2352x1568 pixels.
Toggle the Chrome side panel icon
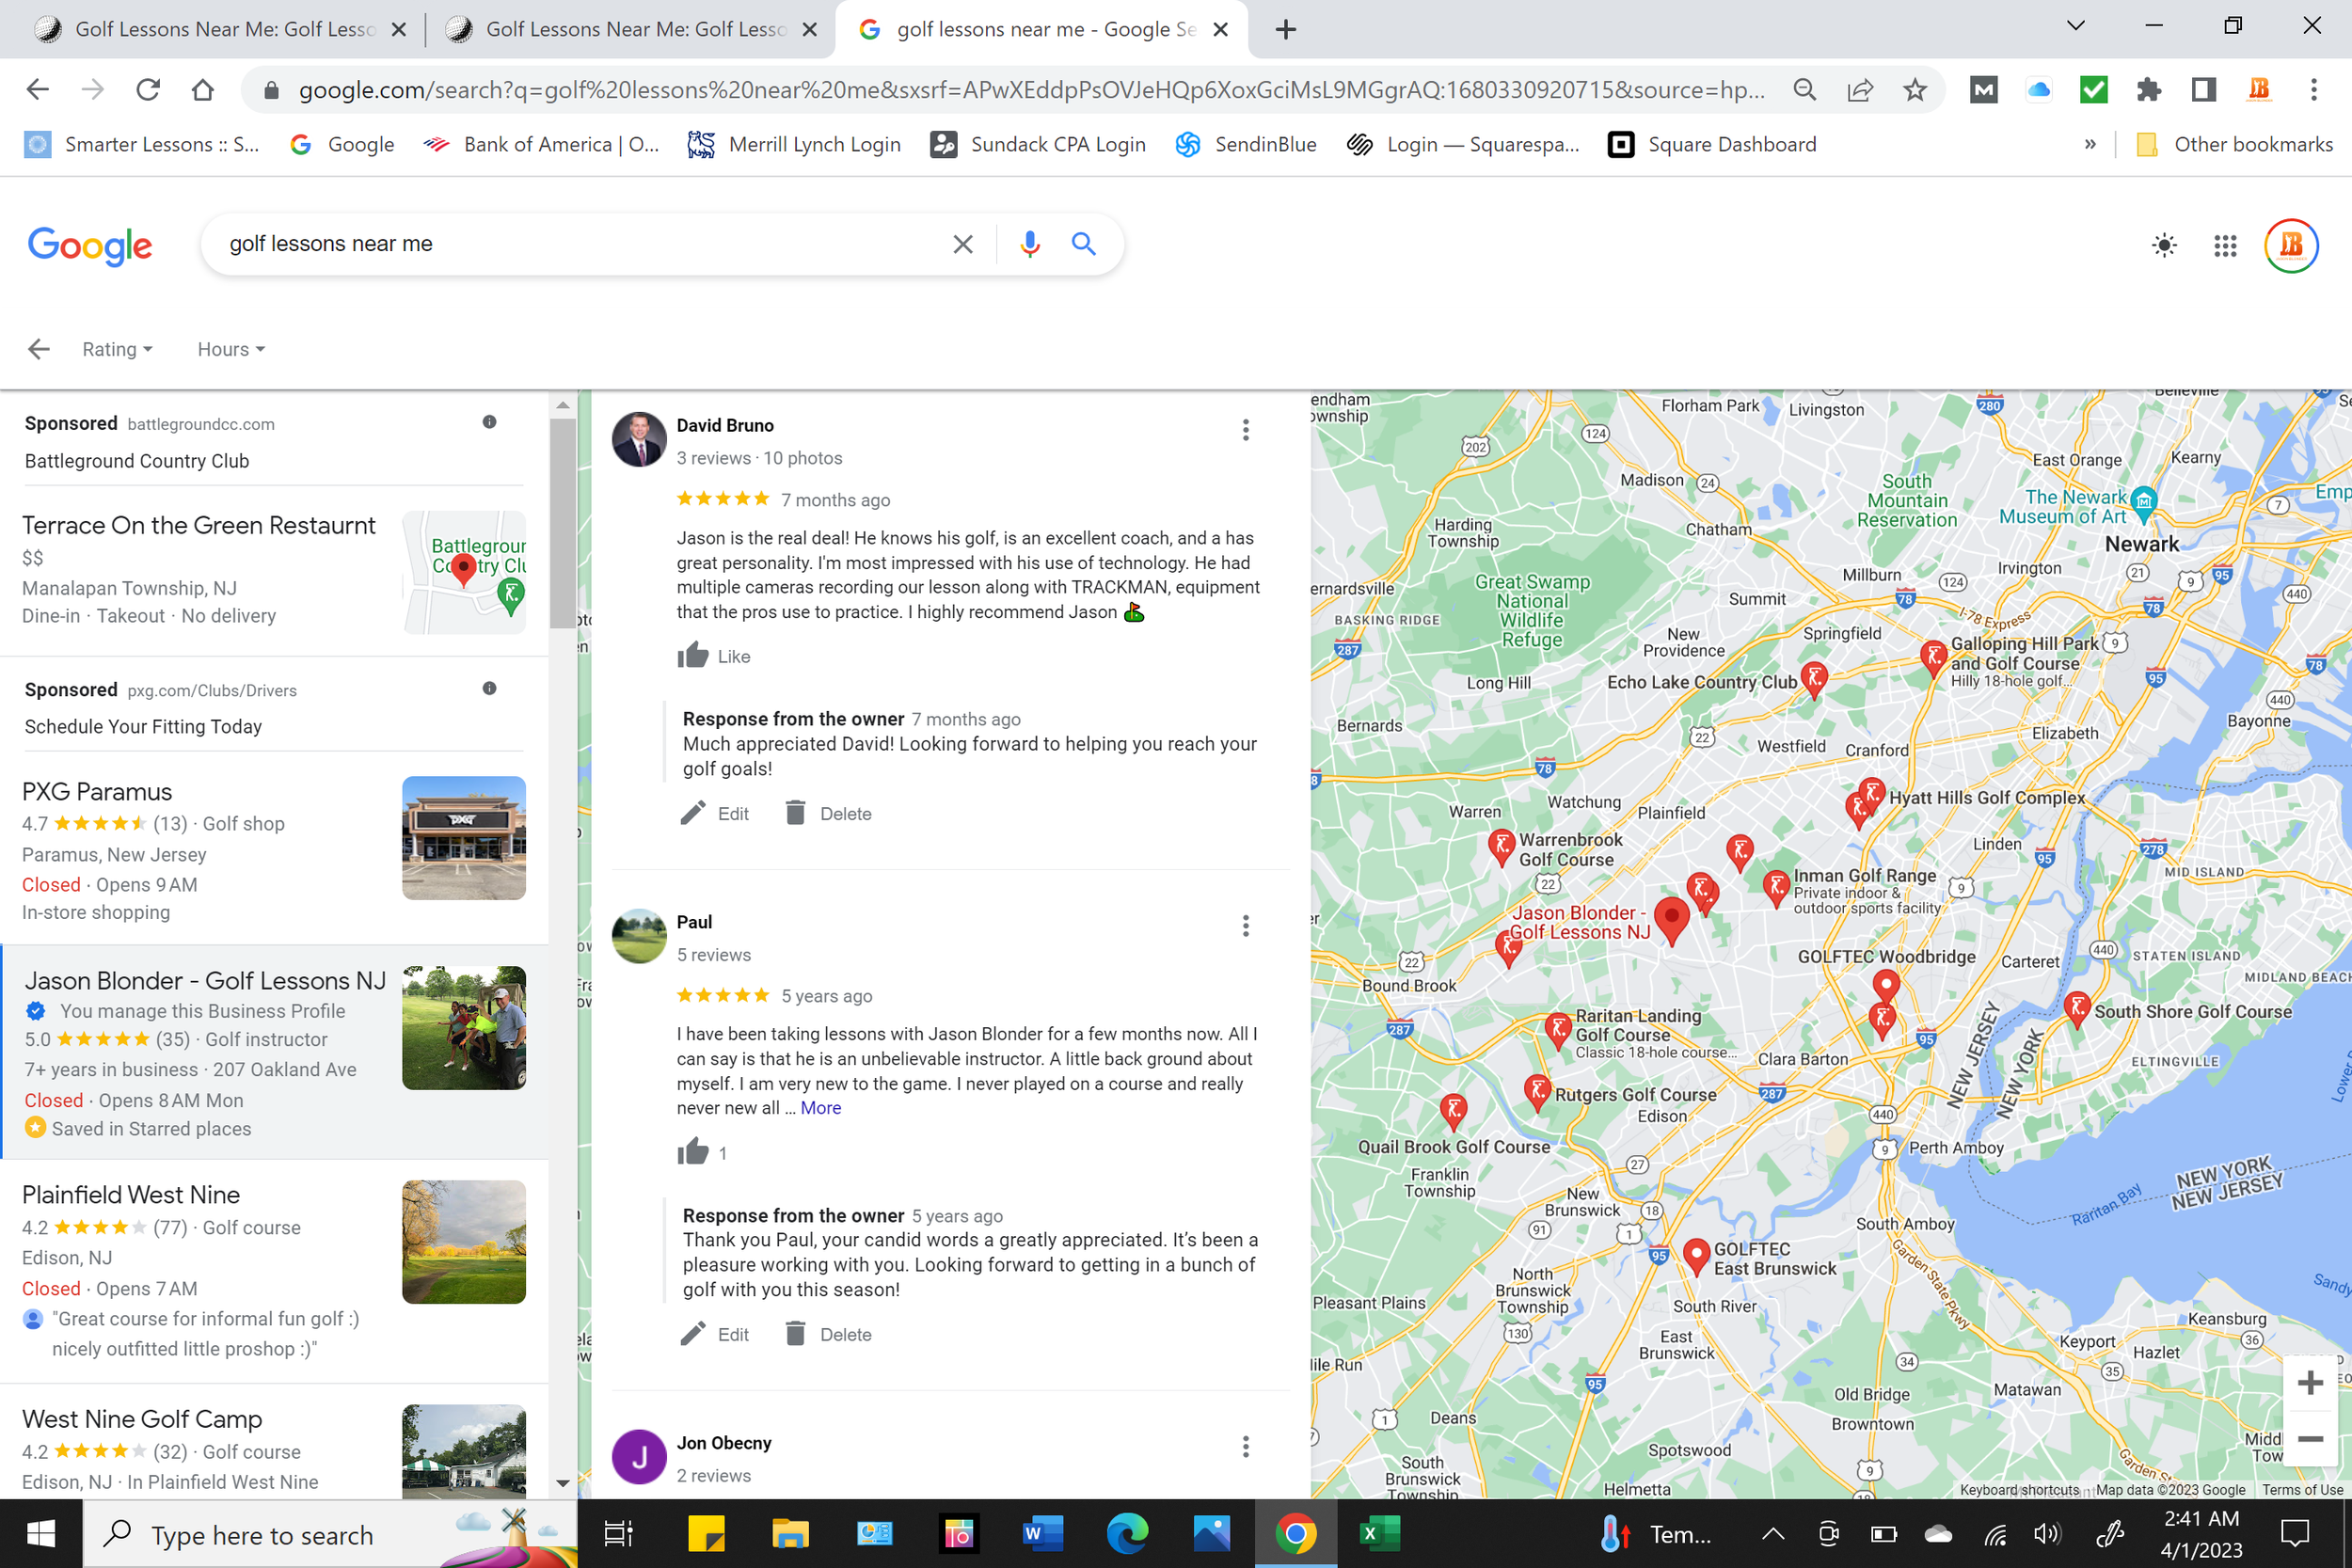[2203, 90]
